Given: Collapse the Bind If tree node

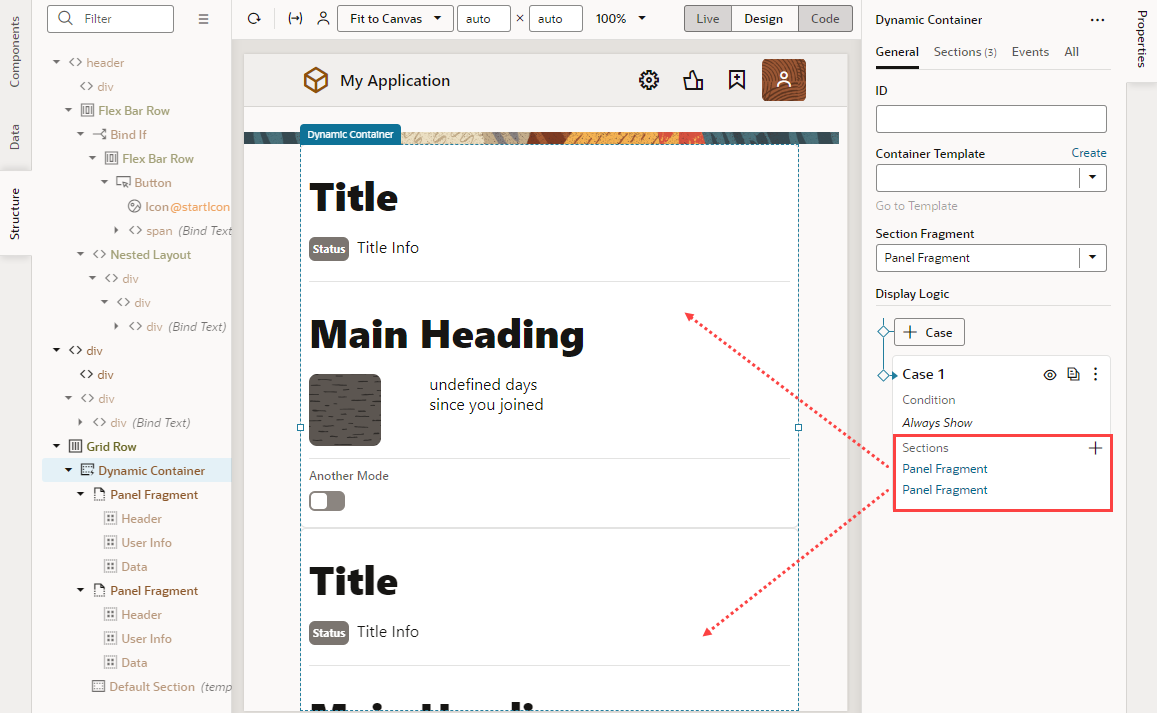Looking at the screenshot, I should click(x=80, y=134).
